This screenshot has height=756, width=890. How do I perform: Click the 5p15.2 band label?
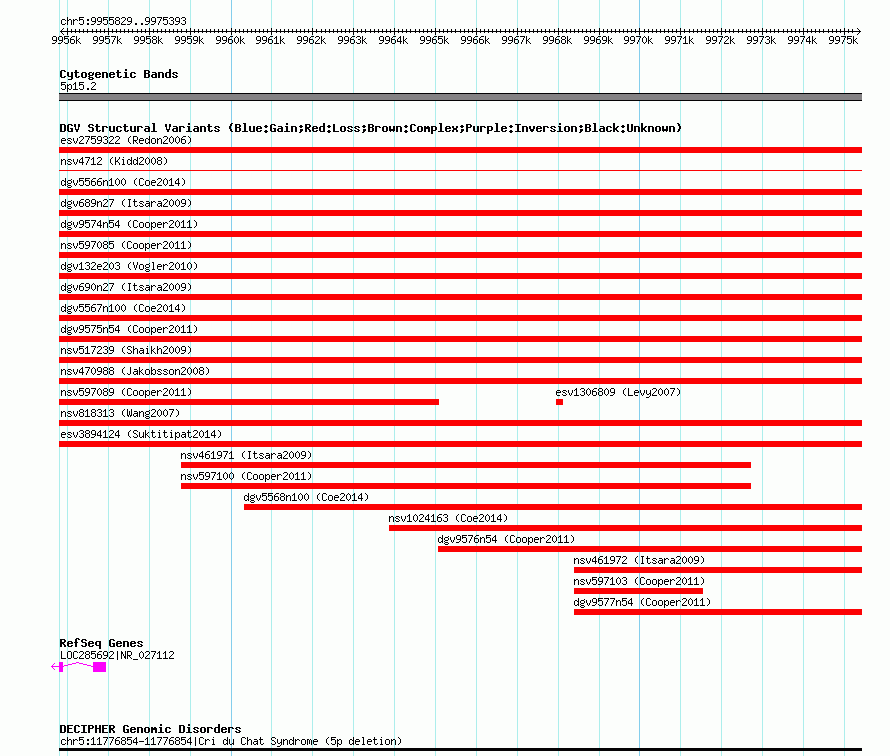[78, 86]
